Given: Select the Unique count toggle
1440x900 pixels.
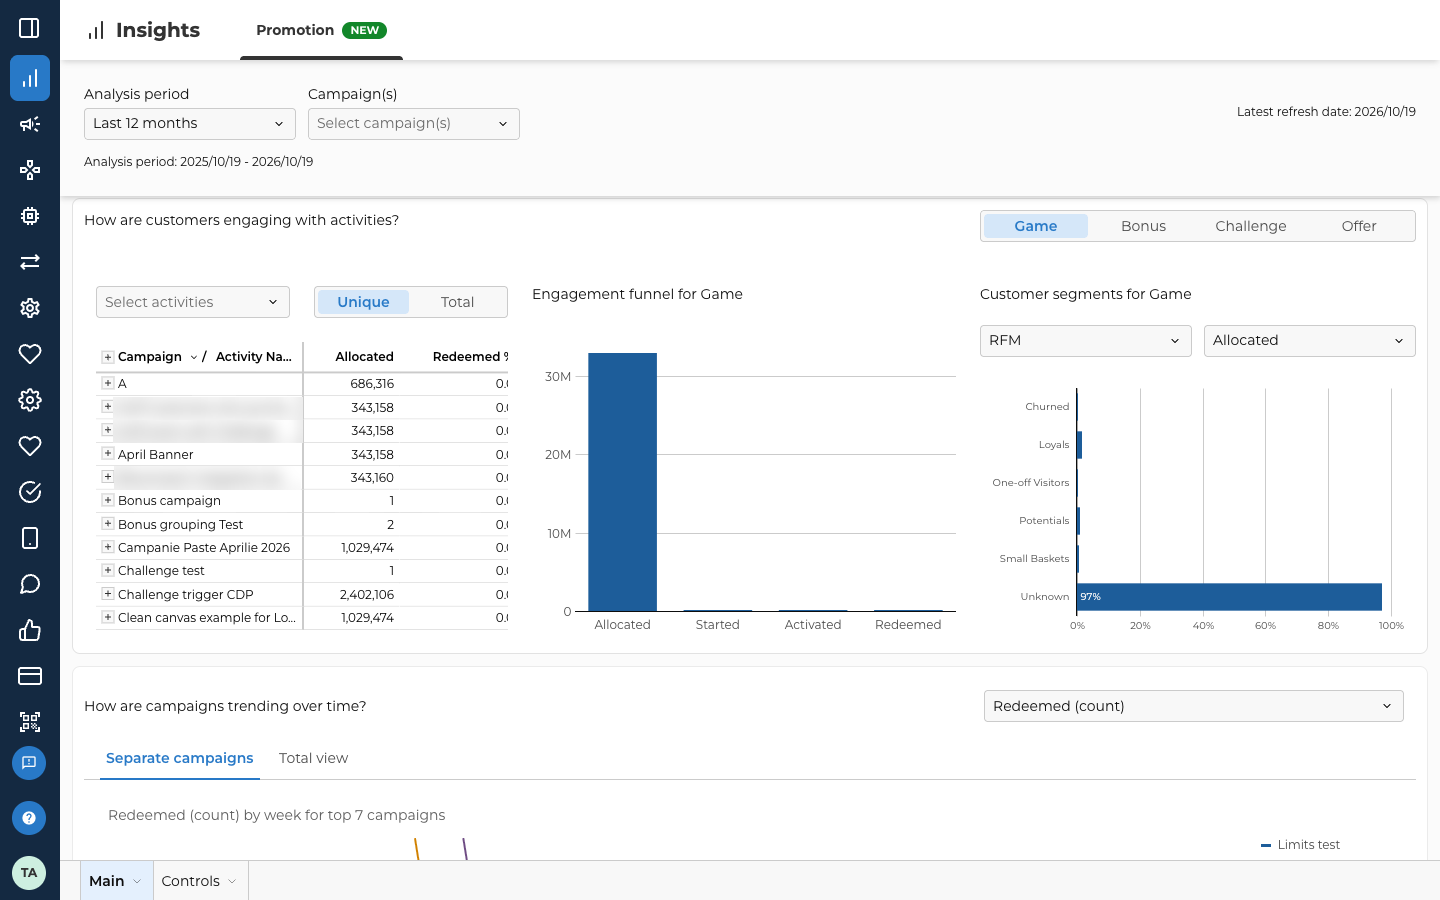Looking at the screenshot, I should pyautogui.click(x=363, y=302).
